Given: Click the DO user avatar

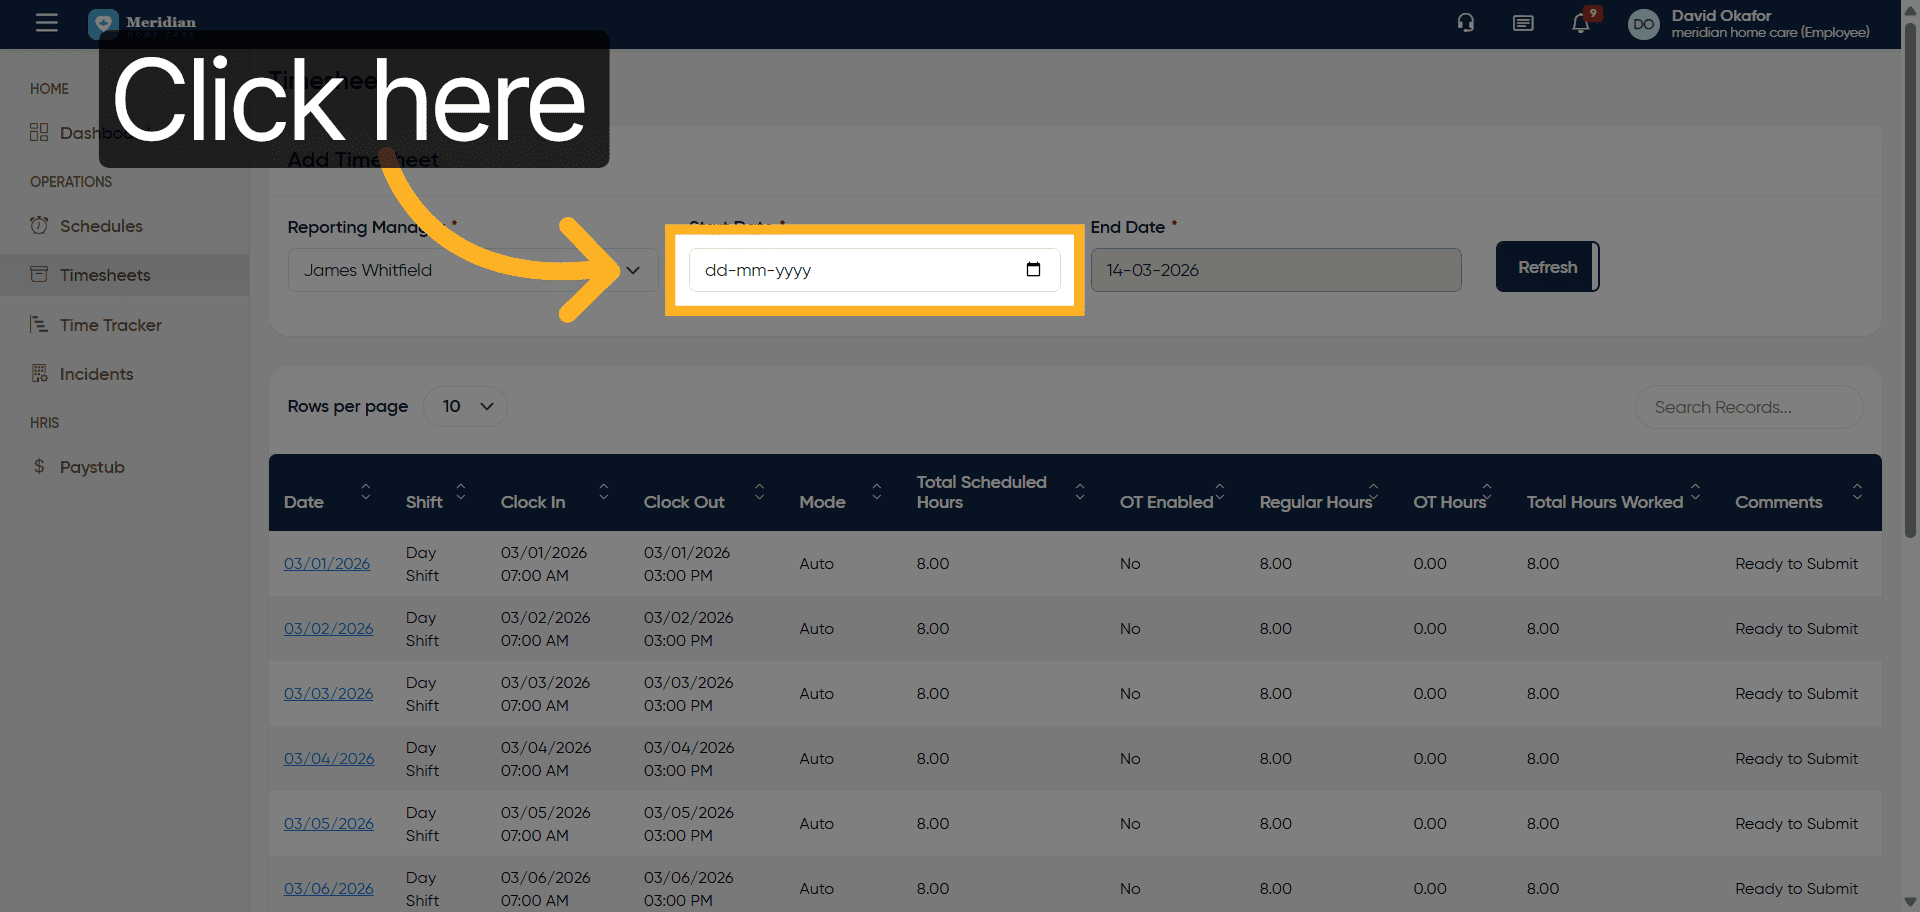Looking at the screenshot, I should tap(1643, 24).
